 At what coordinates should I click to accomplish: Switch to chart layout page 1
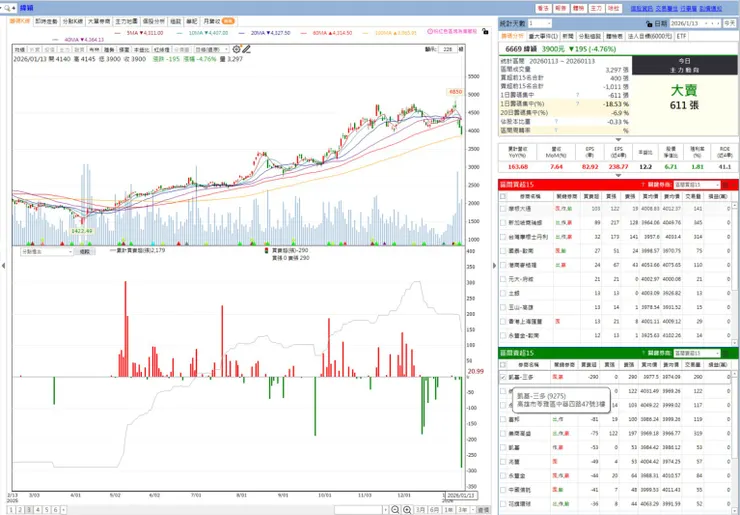11,510
